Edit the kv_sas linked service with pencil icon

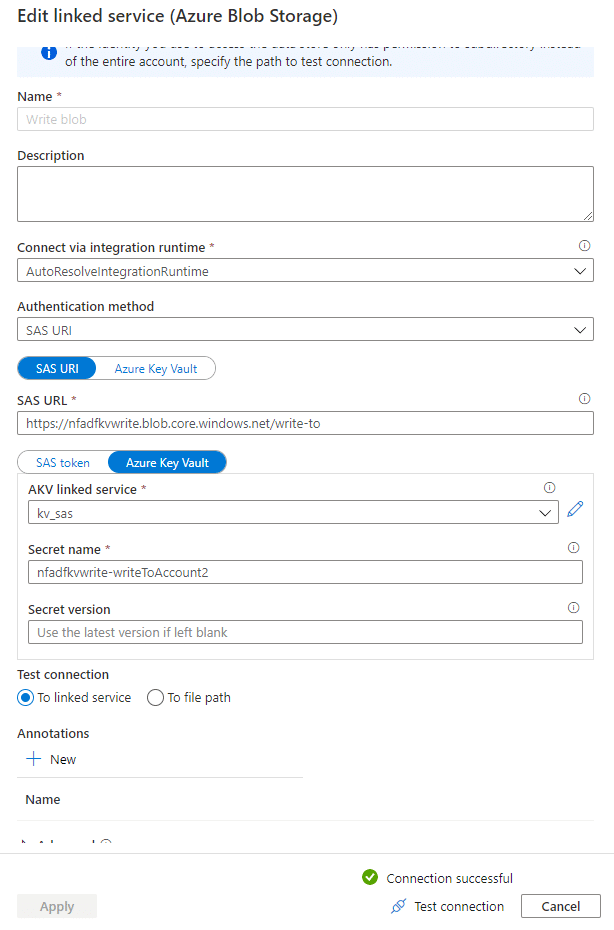point(575,509)
